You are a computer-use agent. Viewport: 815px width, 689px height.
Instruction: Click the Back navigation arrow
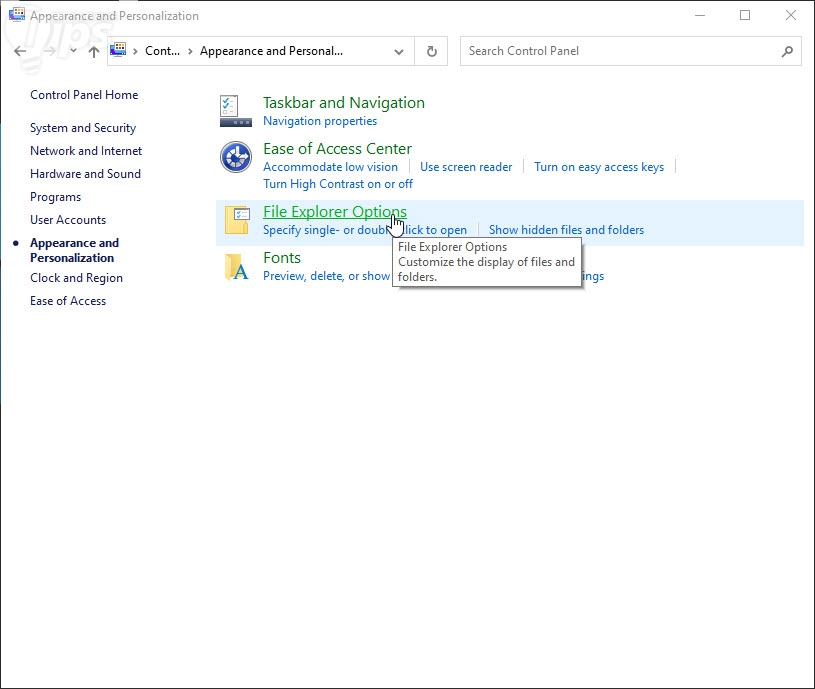(x=20, y=51)
